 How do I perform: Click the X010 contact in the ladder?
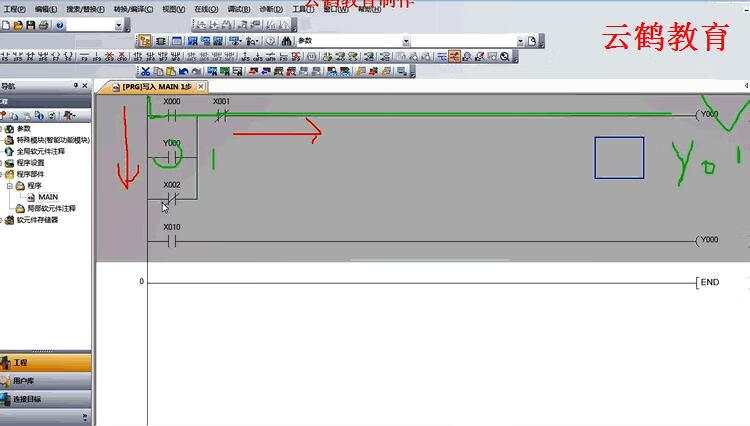pos(172,241)
